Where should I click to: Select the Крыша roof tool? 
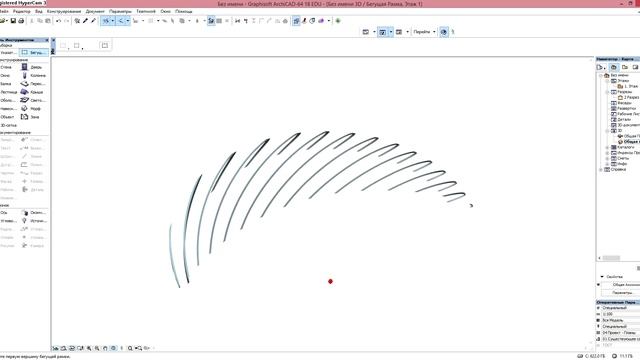coord(33,92)
